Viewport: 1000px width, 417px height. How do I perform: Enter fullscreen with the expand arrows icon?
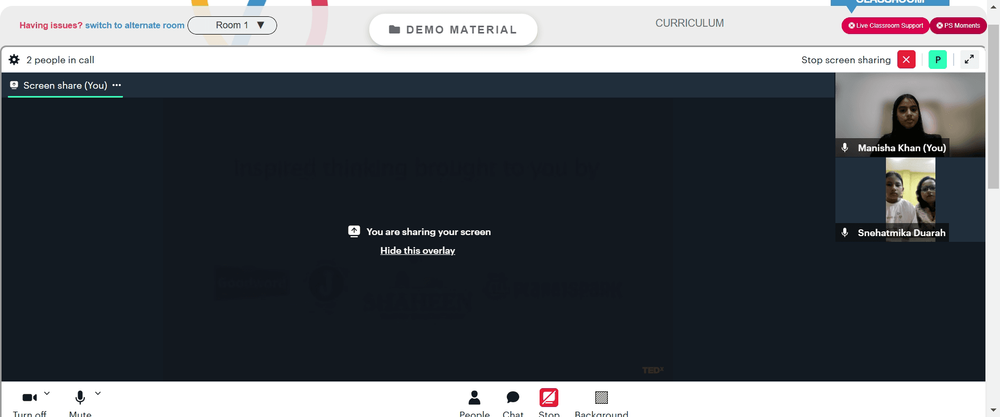969,59
